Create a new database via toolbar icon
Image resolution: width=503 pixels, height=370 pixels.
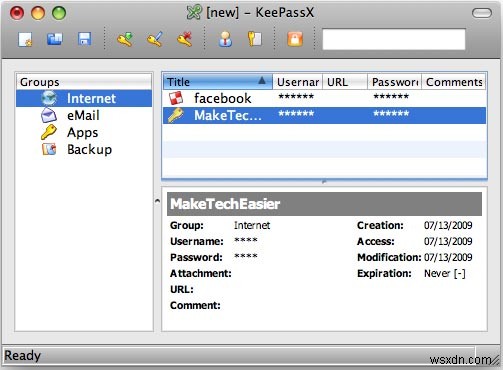tap(25, 39)
